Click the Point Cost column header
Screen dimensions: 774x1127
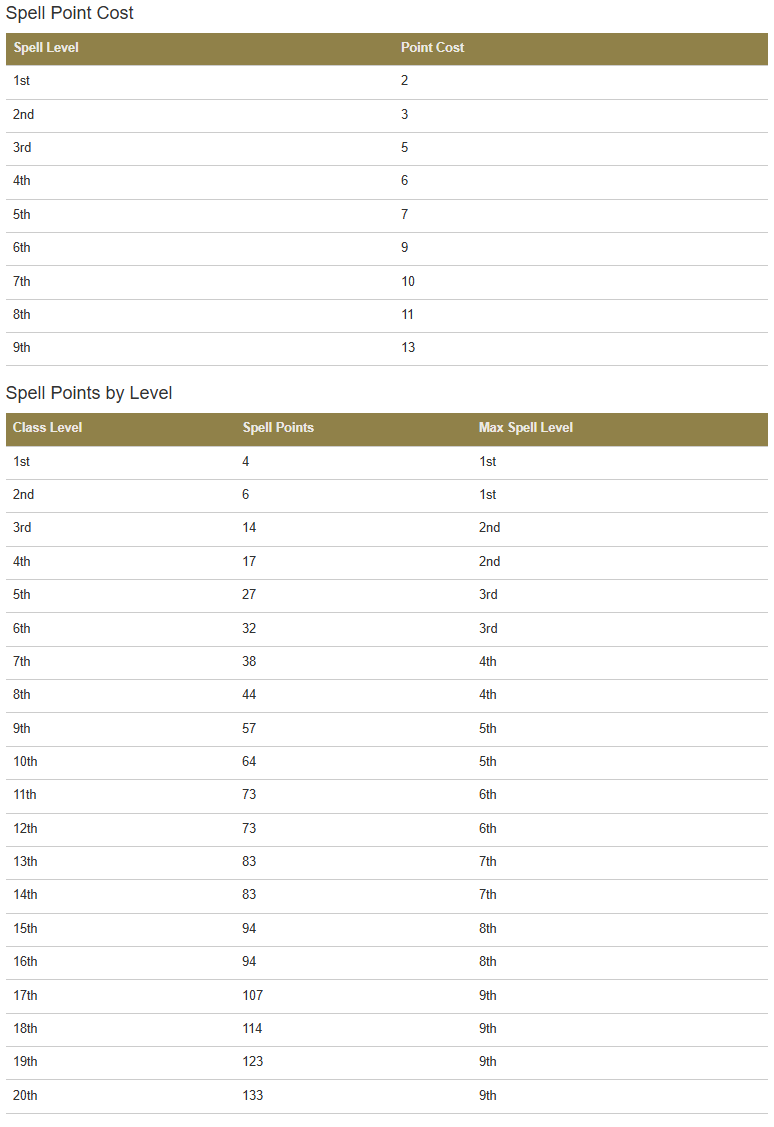(432, 47)
